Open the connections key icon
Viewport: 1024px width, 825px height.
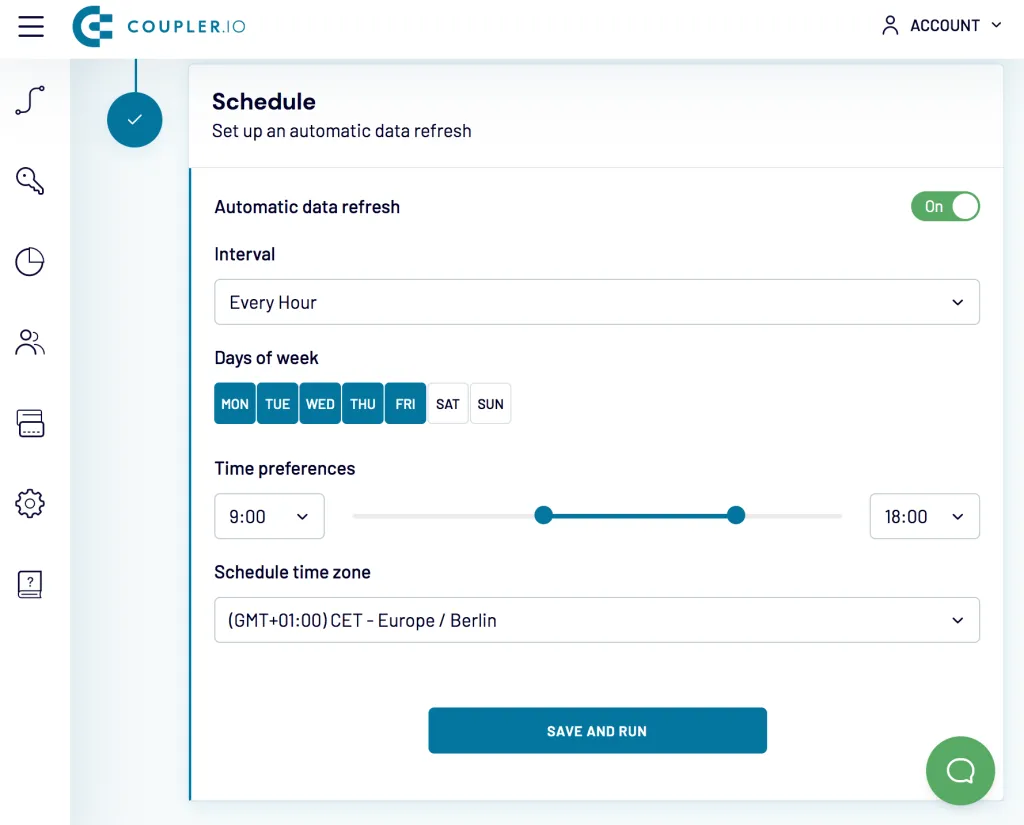(x=30, y=181)
